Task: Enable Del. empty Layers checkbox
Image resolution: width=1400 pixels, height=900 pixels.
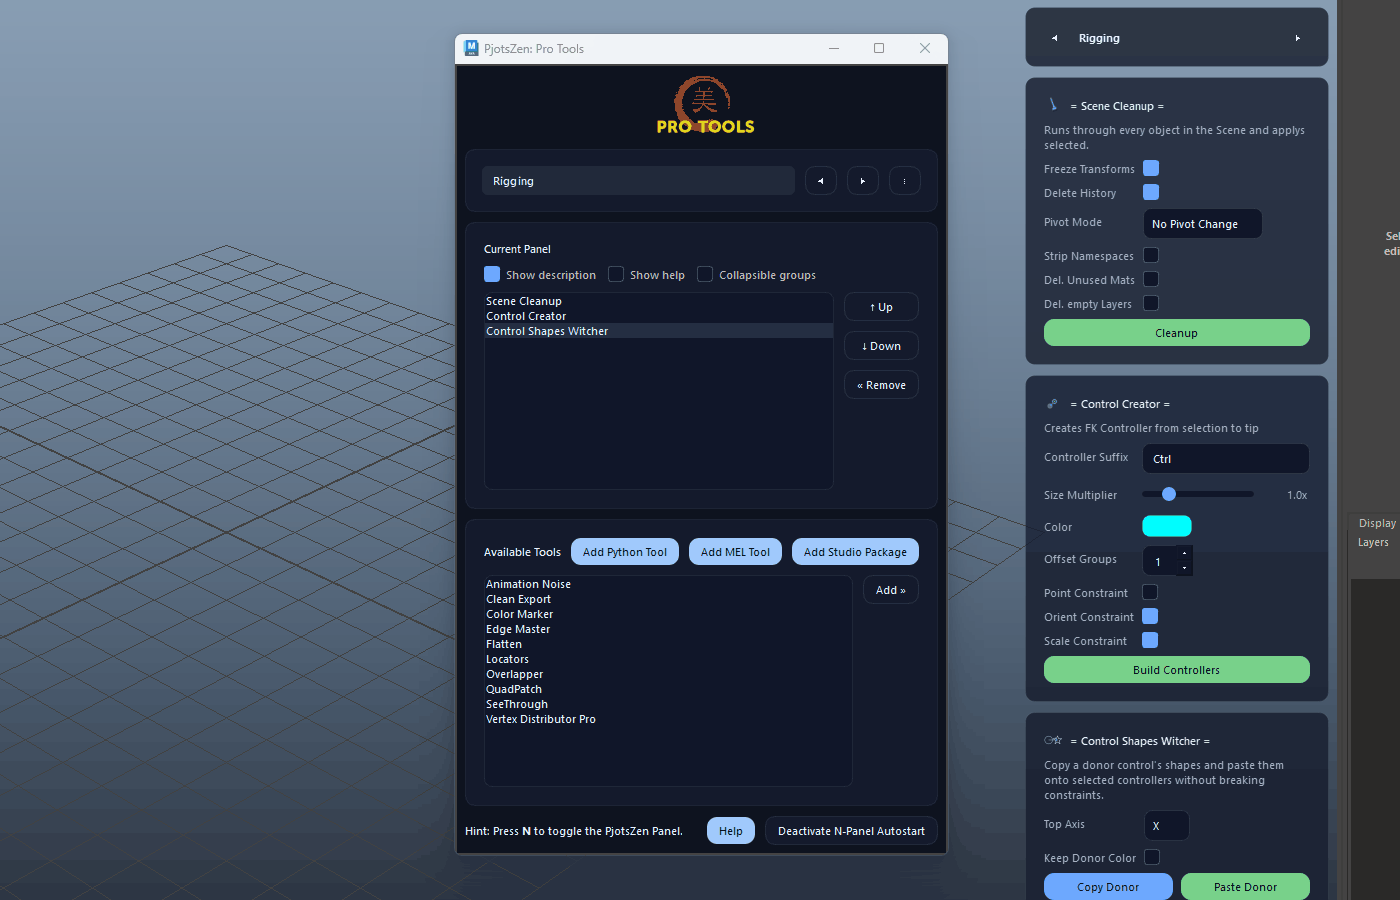Action: pyautogui.click(x=1151, y=303)
